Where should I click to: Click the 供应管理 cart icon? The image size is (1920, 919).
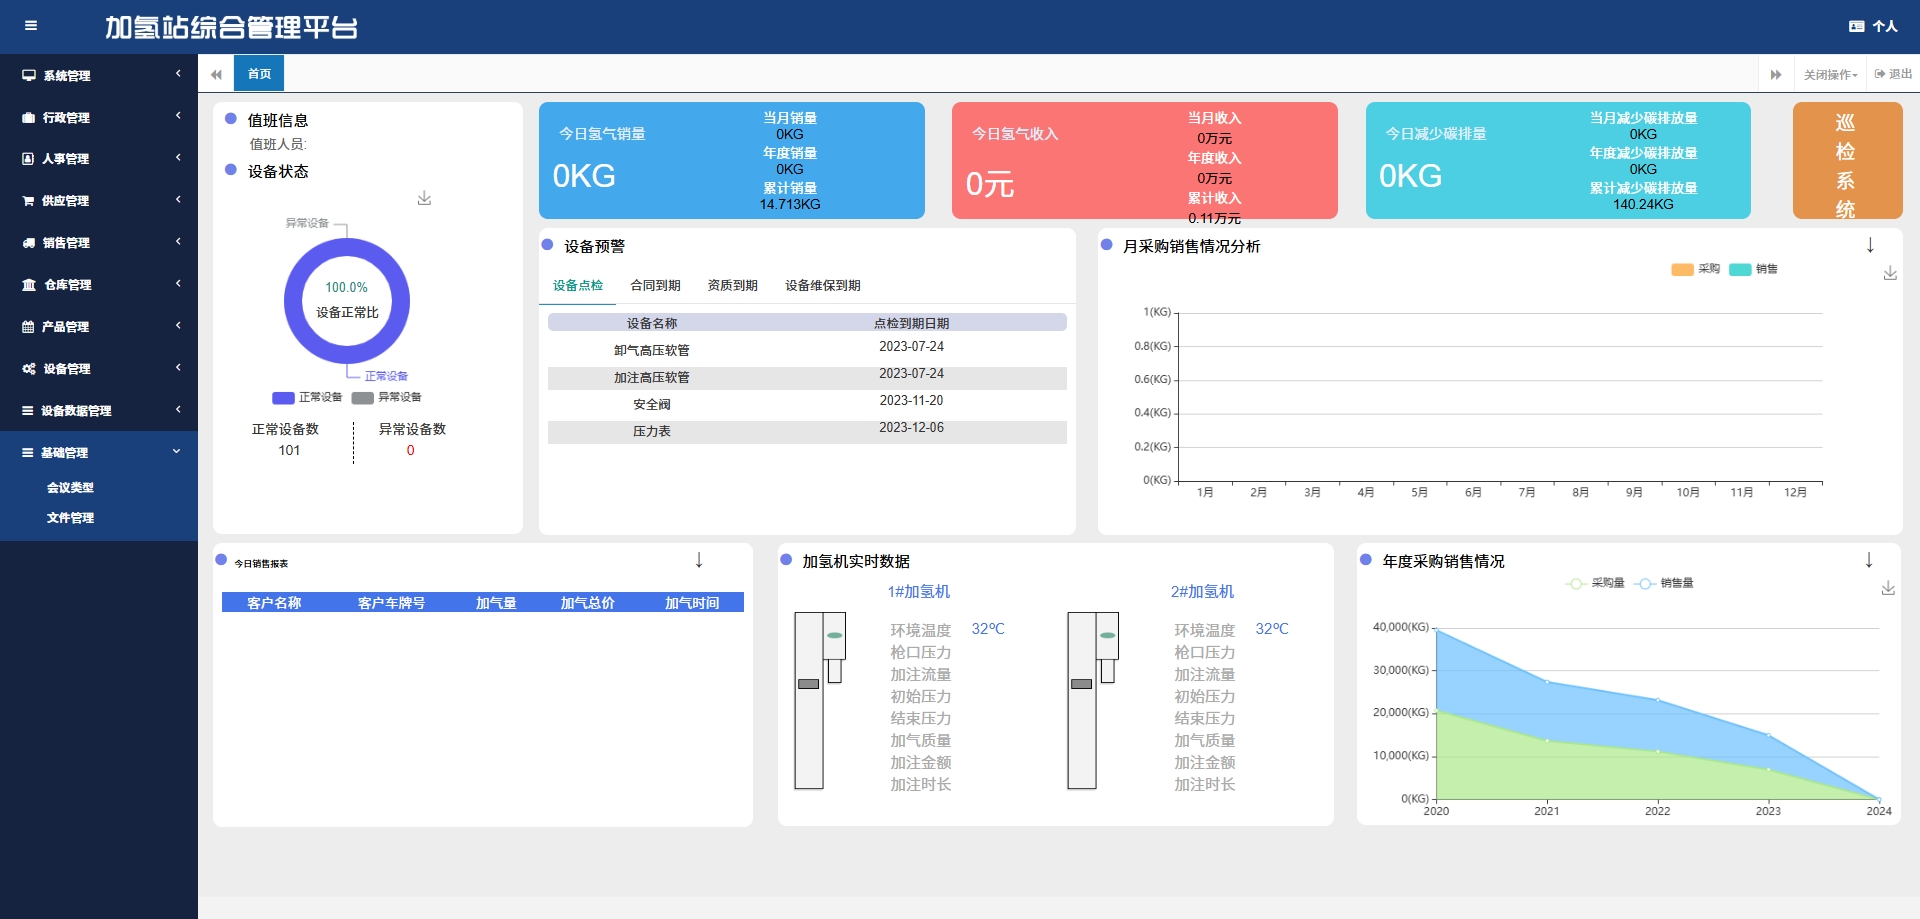pyautogui.click(x=28, y=201)
